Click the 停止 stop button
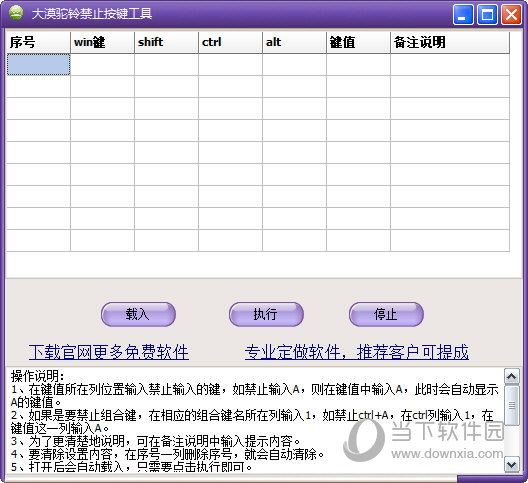This screenshot has width=528, height=483. pos(386,314)
